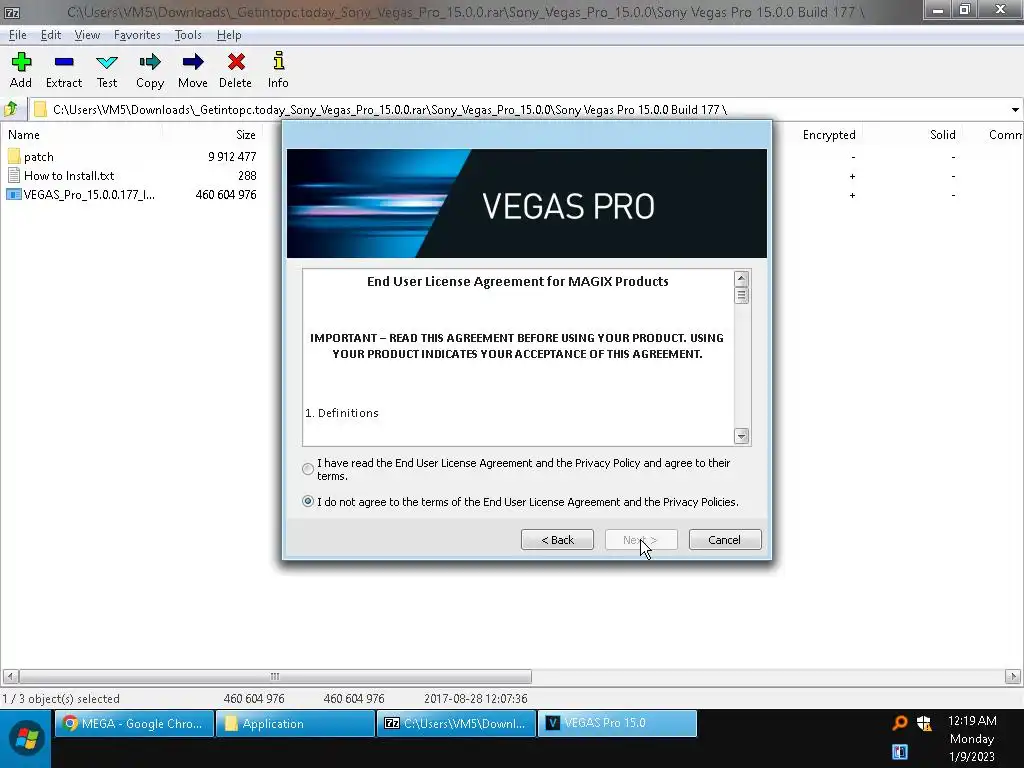Open the Help menu
1024x768 pixels.
click(229, 35)
